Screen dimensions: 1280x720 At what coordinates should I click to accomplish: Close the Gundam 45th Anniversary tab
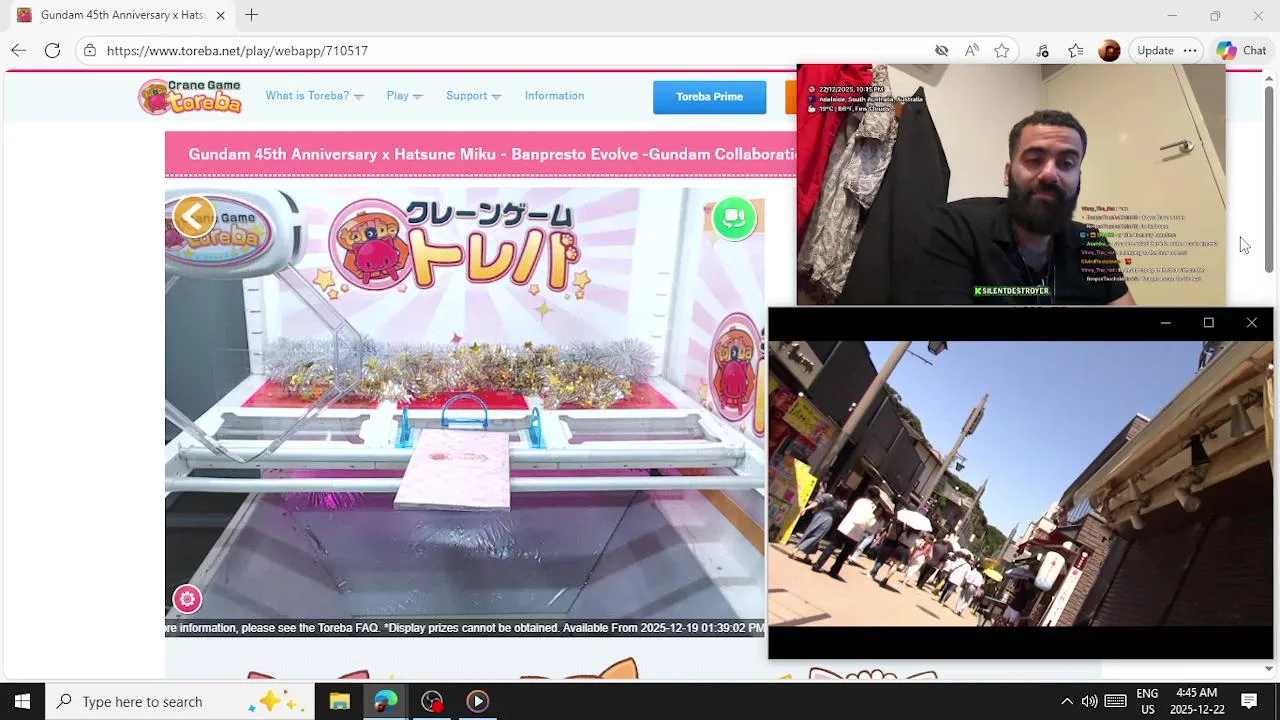[220, 15]
